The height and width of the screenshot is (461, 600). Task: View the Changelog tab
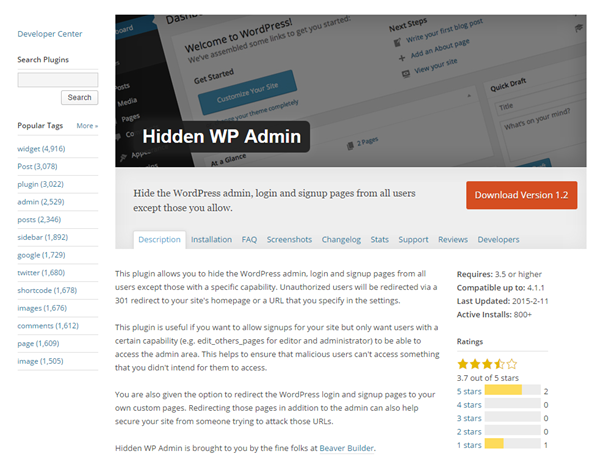coord(341,239)
